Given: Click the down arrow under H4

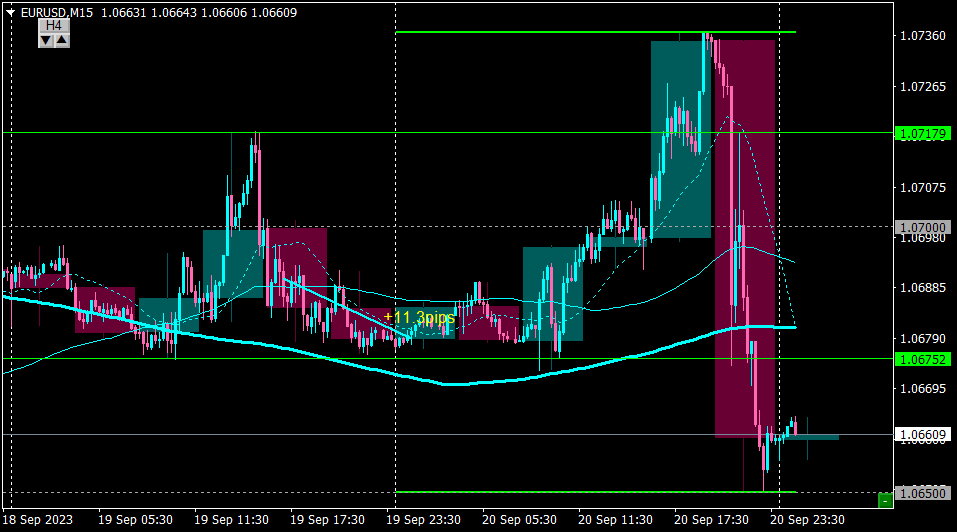Looking at the screenshot, I should (x=46, y=41).
